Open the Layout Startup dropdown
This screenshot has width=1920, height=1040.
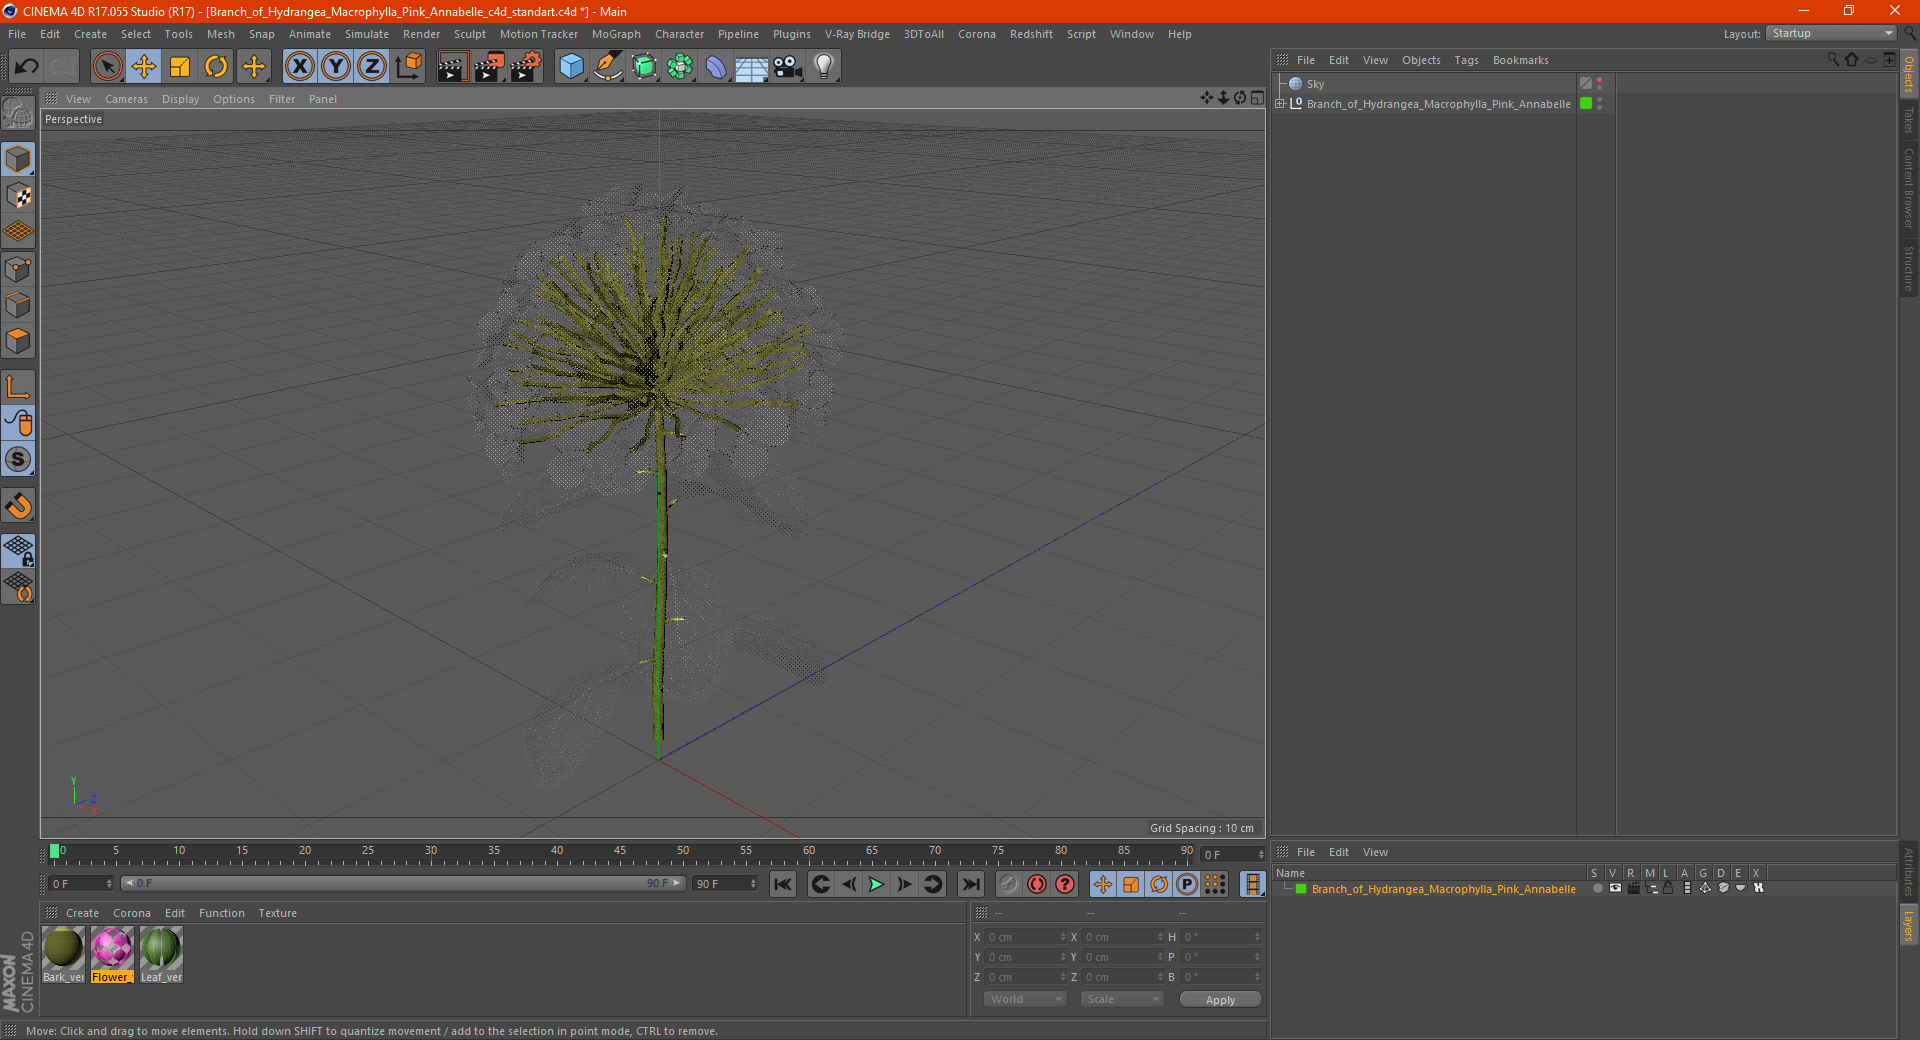pos(1830,33)
